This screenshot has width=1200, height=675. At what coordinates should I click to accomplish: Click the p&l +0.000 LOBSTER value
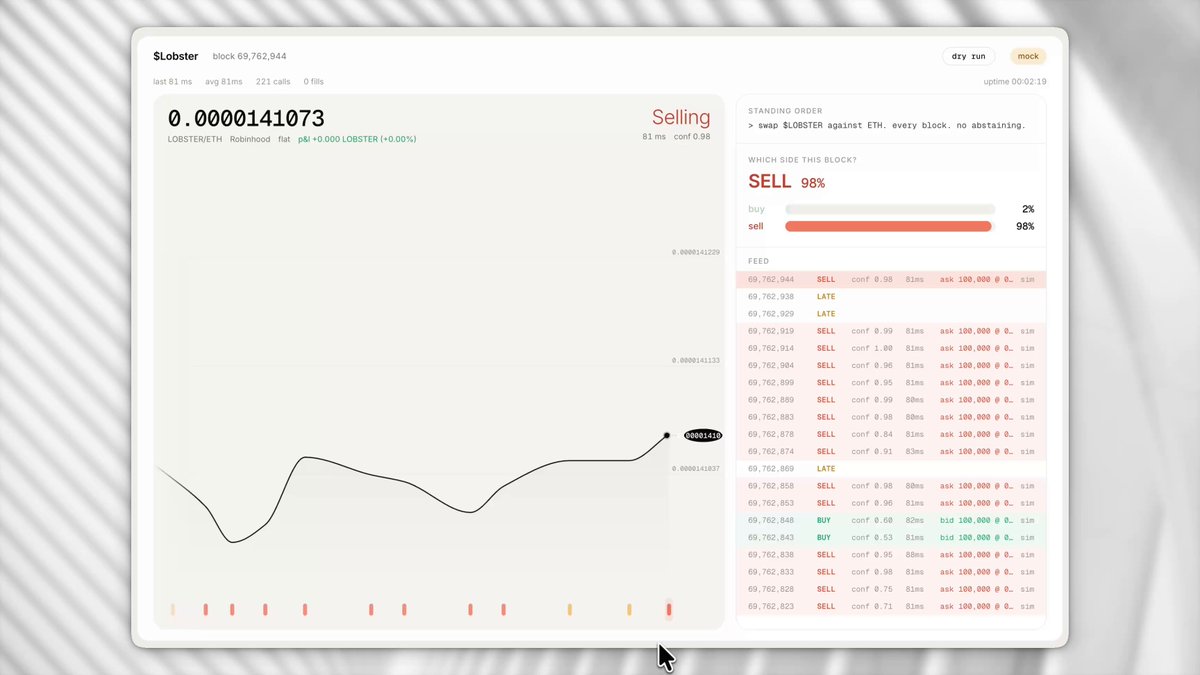point(357,139)
